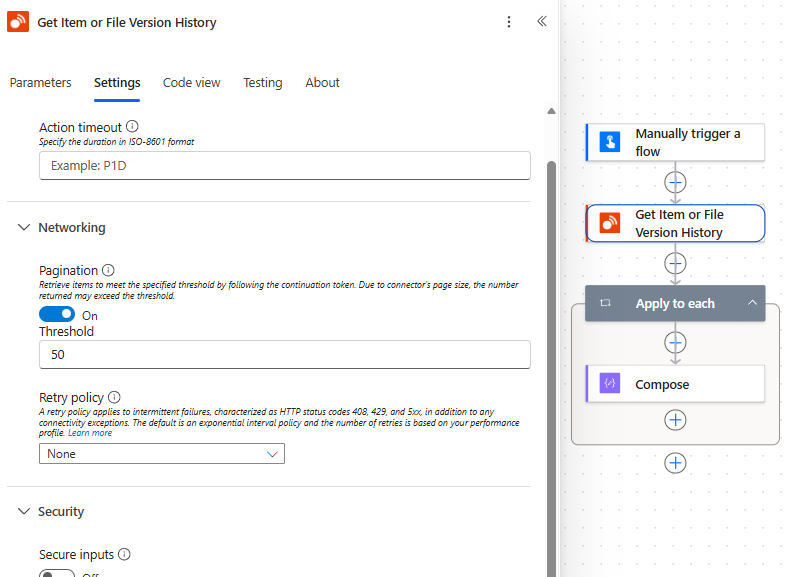Add step below Get Item or File Version History node
The image size is (798, 577).
[x=675, y=264]
